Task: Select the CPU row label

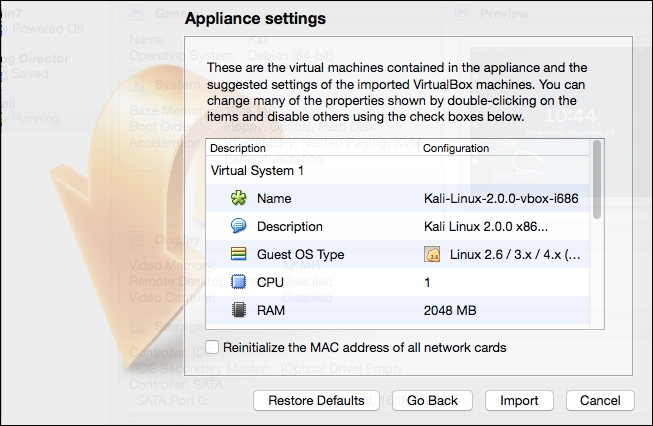Action: click(270, 282)
